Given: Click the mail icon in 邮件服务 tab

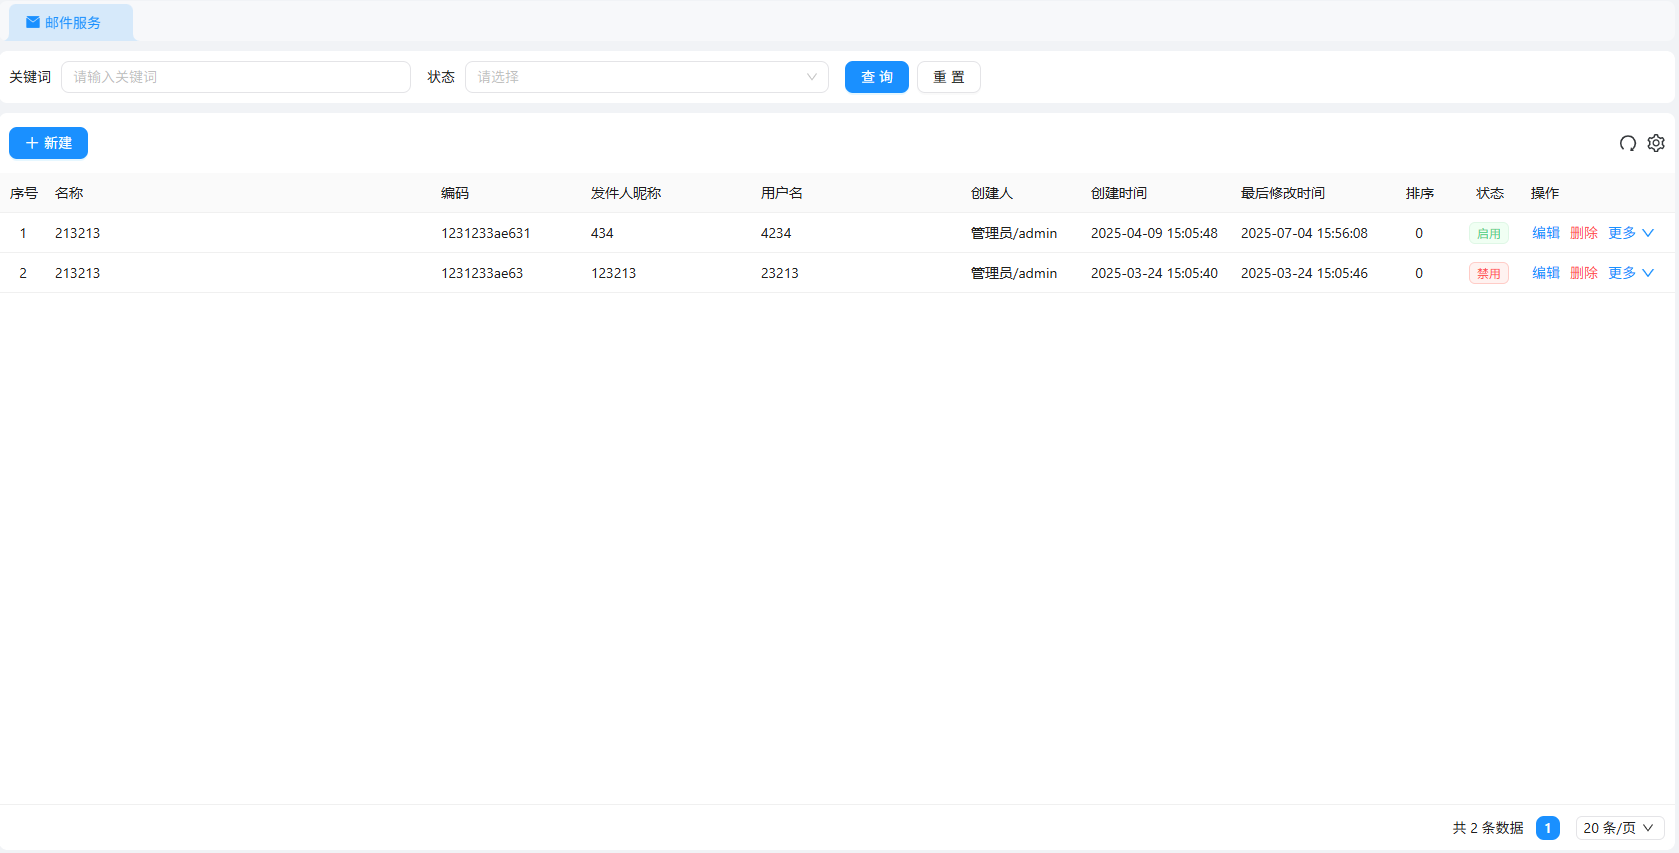Looking at the screenshot, I should click(x=33, y=22).
